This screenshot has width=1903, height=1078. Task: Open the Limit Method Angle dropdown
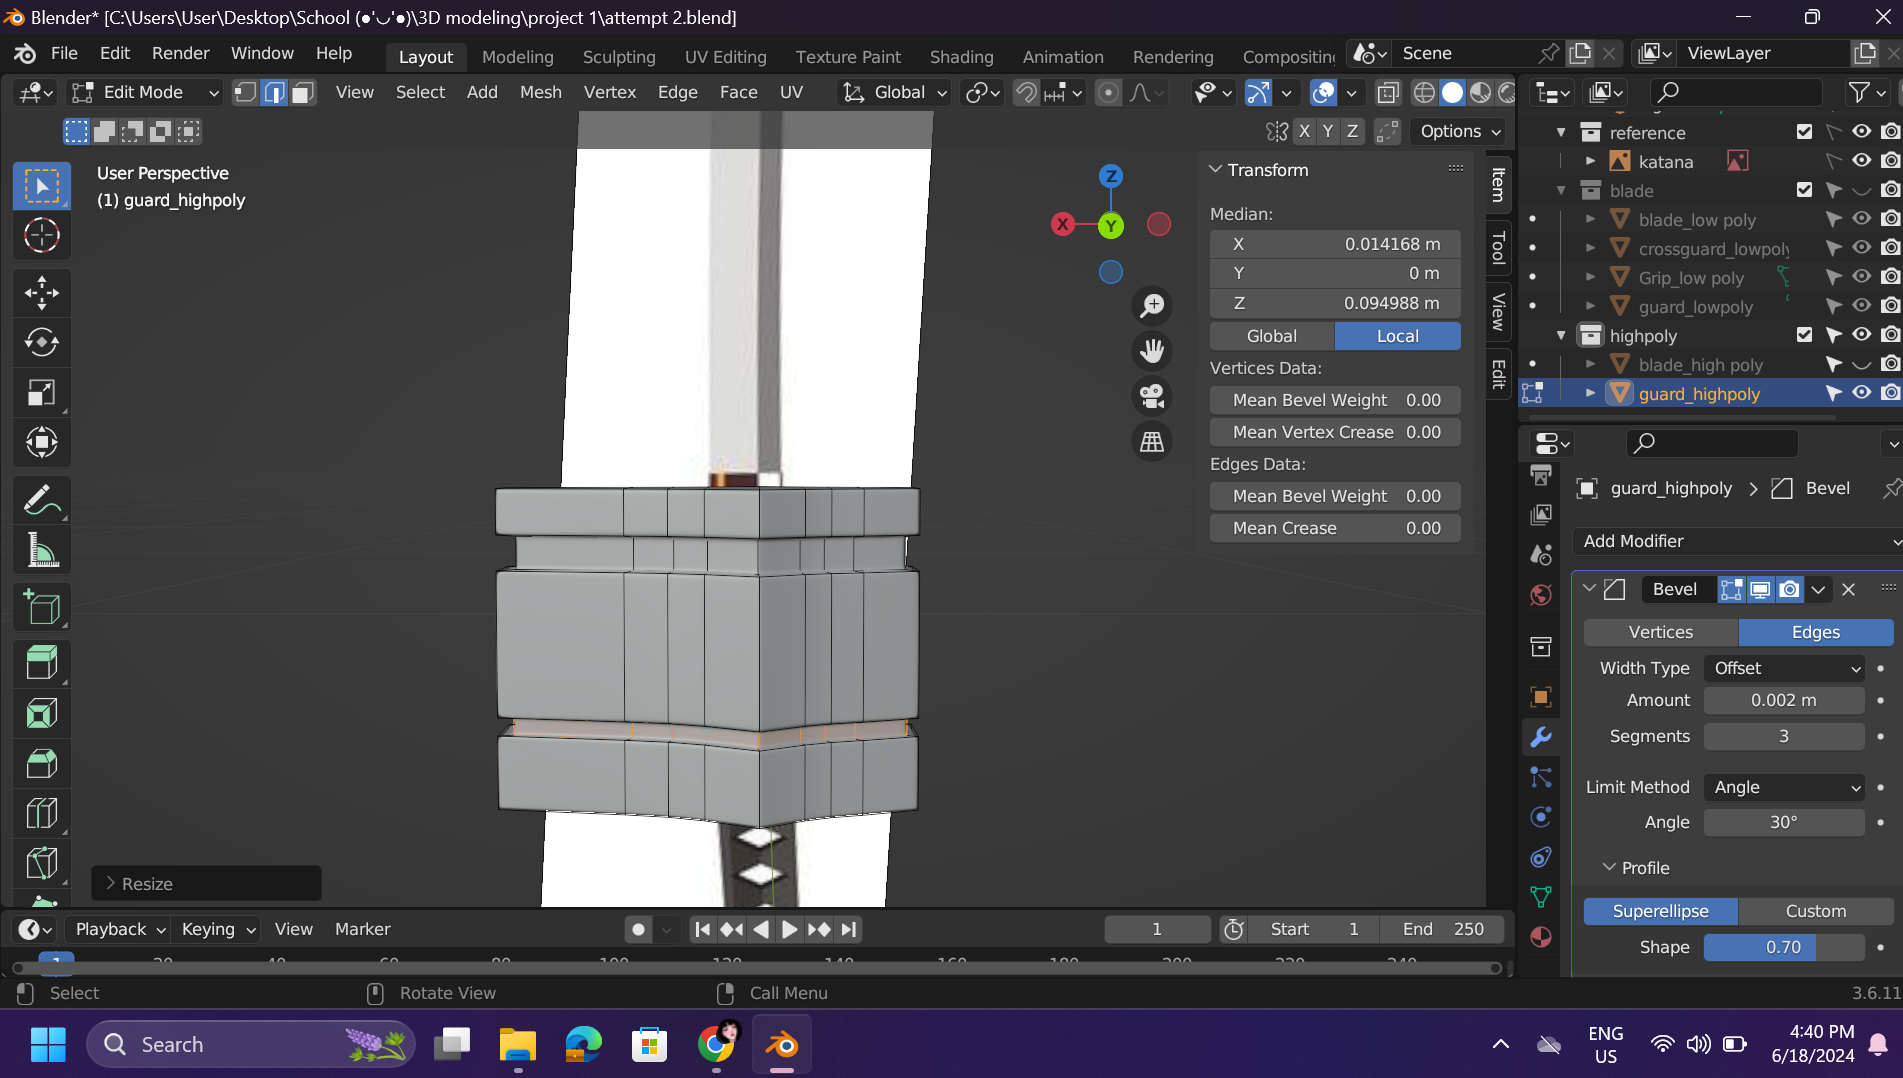(1786, 787)
